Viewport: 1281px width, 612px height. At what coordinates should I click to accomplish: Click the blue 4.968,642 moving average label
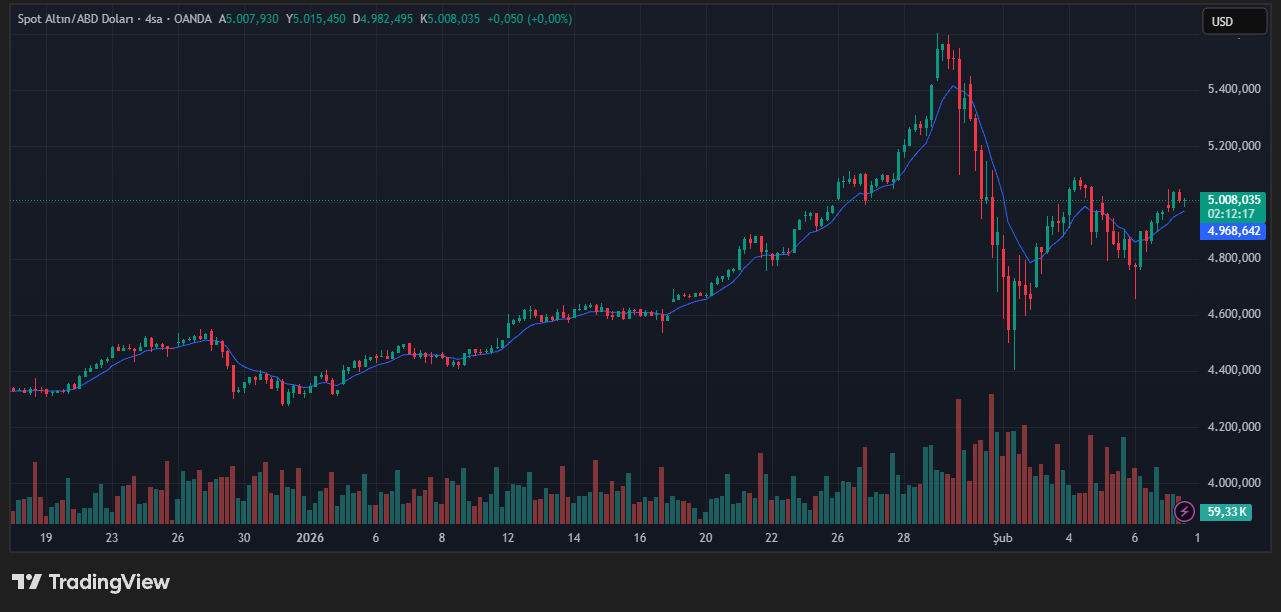click(1232, 231)
